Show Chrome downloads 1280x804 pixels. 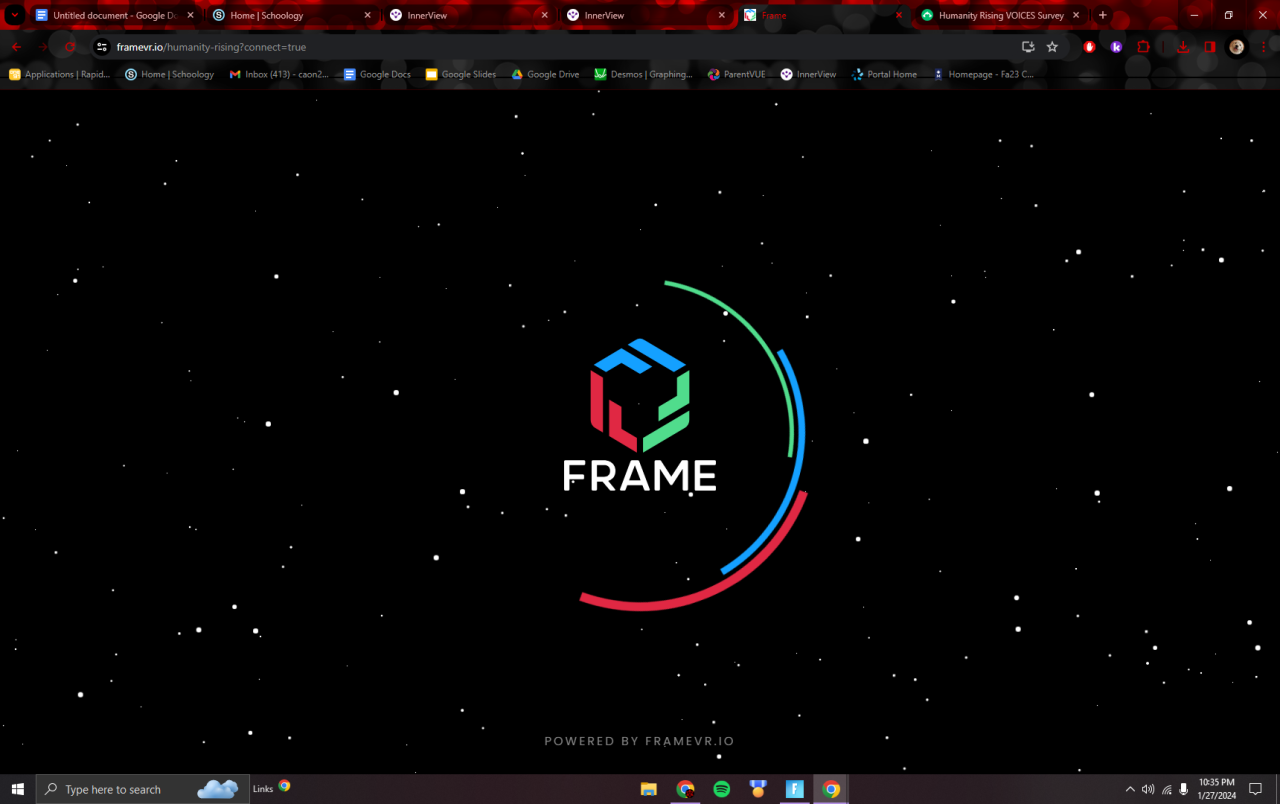[1183, 47]
